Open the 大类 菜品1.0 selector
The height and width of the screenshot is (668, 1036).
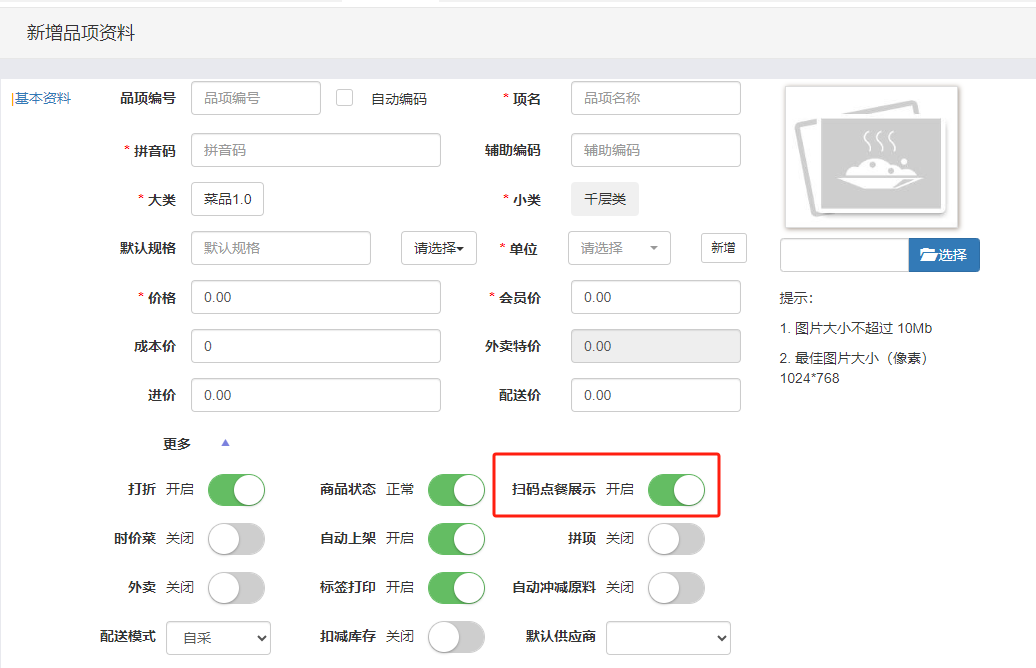tap(227, 199)
